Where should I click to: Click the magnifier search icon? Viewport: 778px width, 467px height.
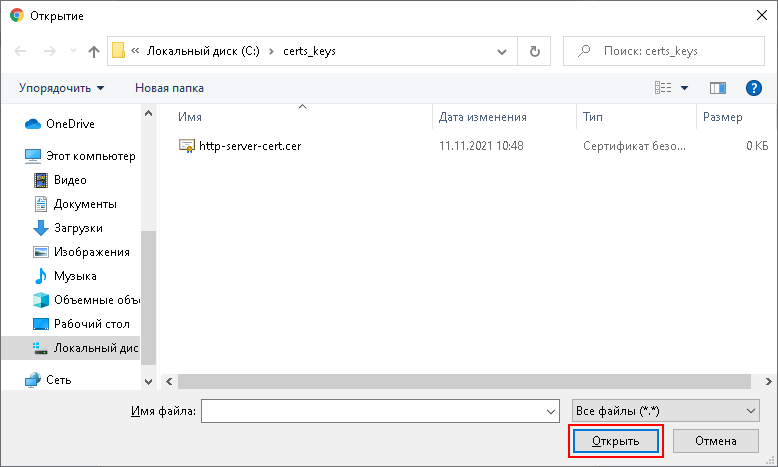(584, 51)
